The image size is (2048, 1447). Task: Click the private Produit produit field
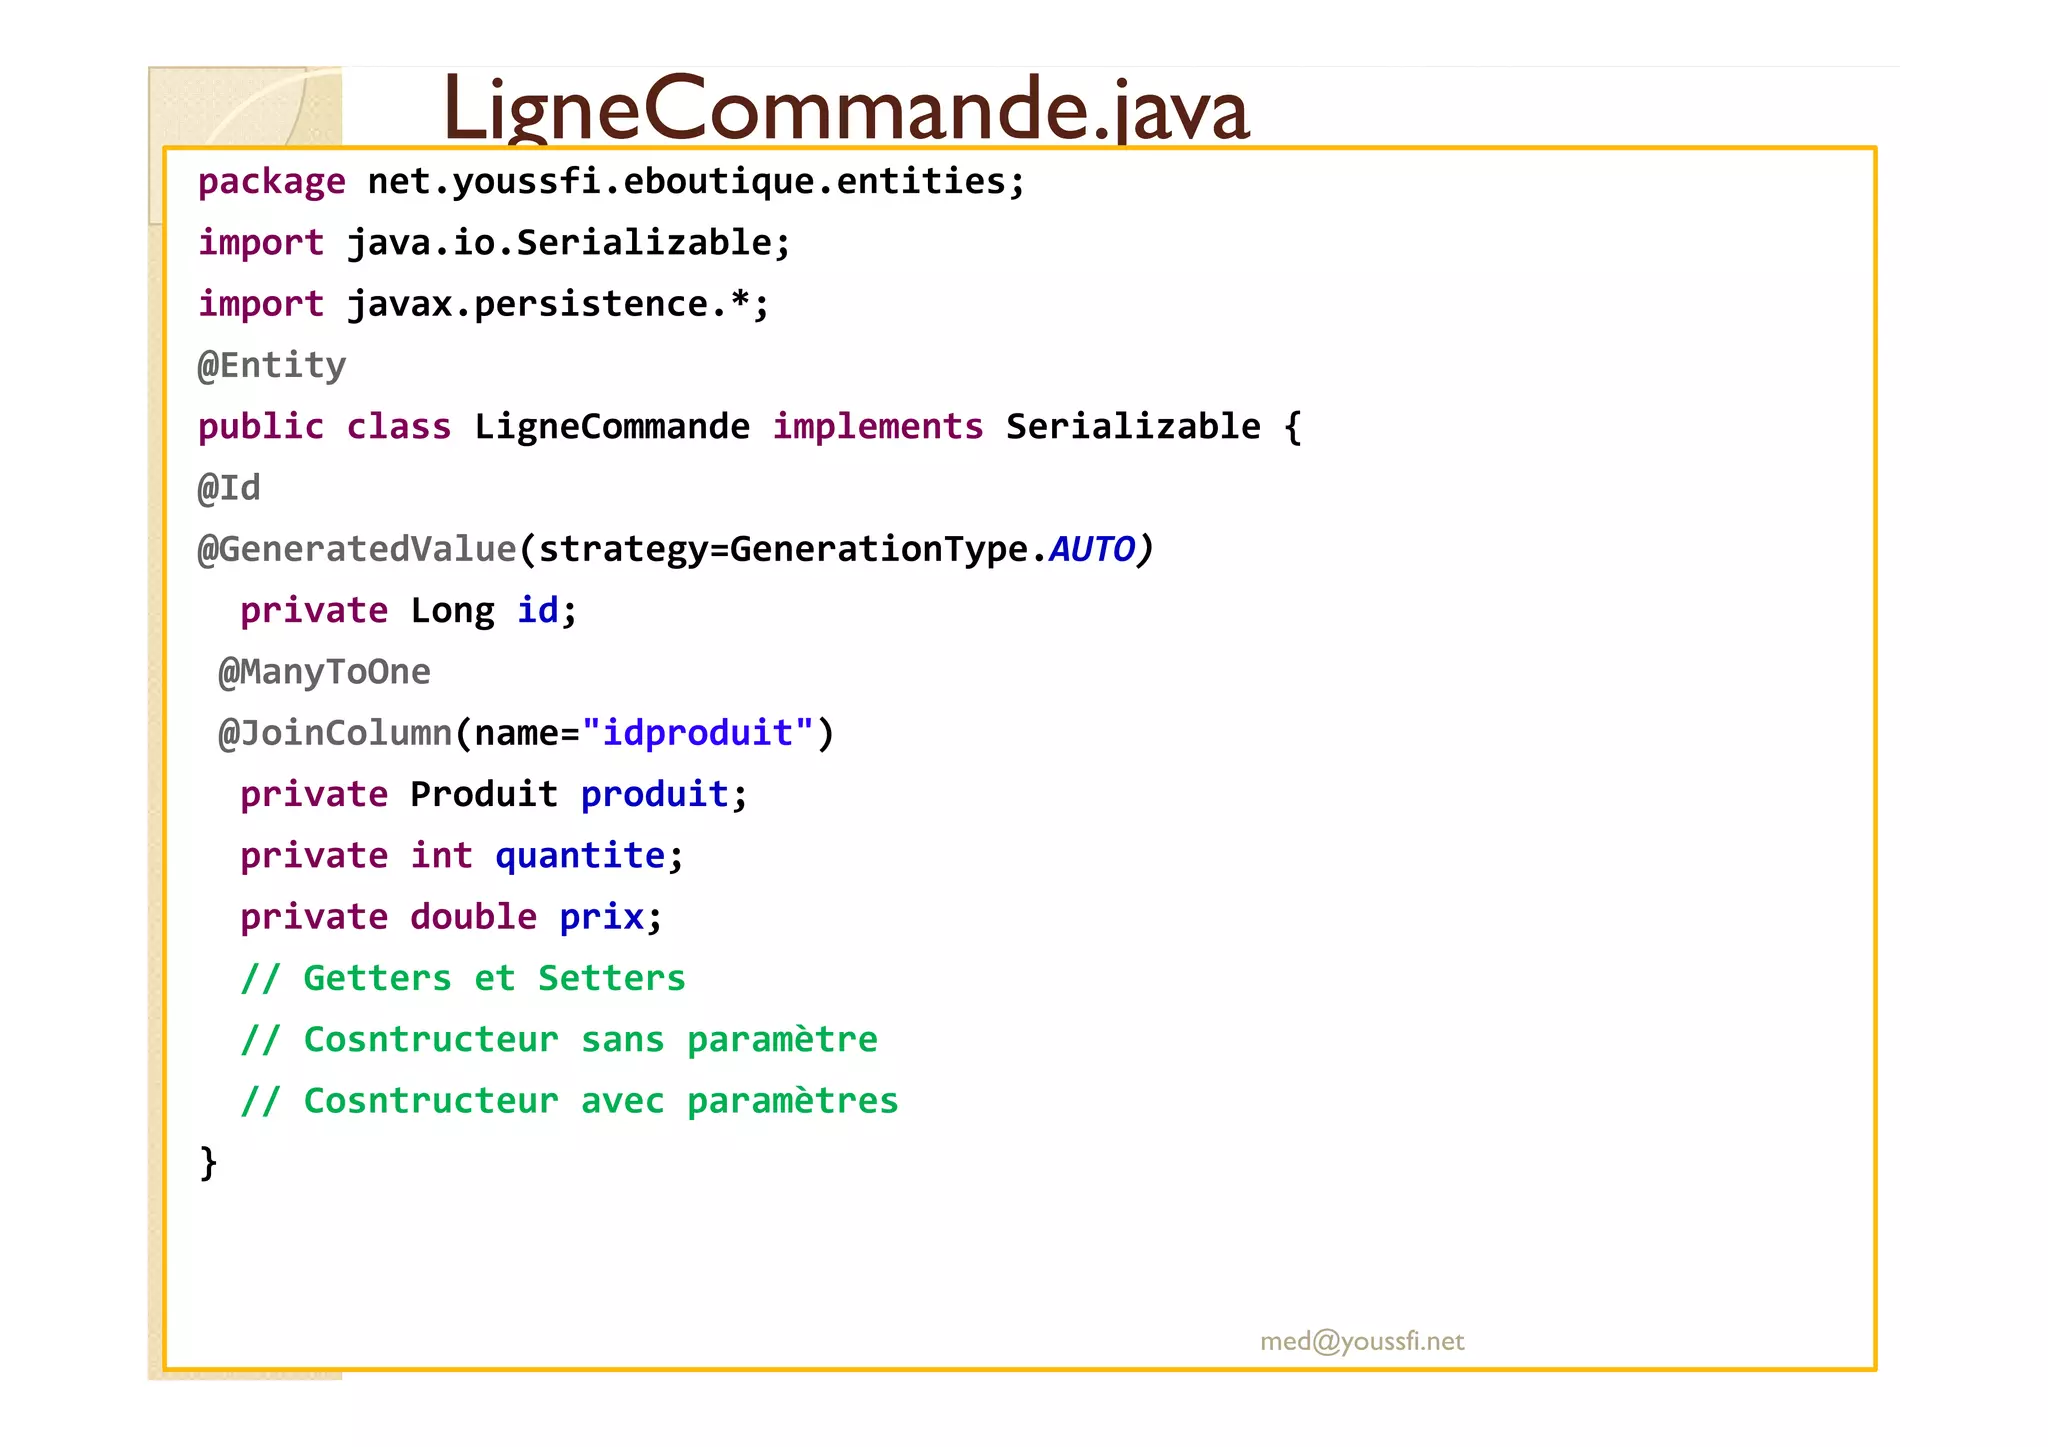(494, 795)
